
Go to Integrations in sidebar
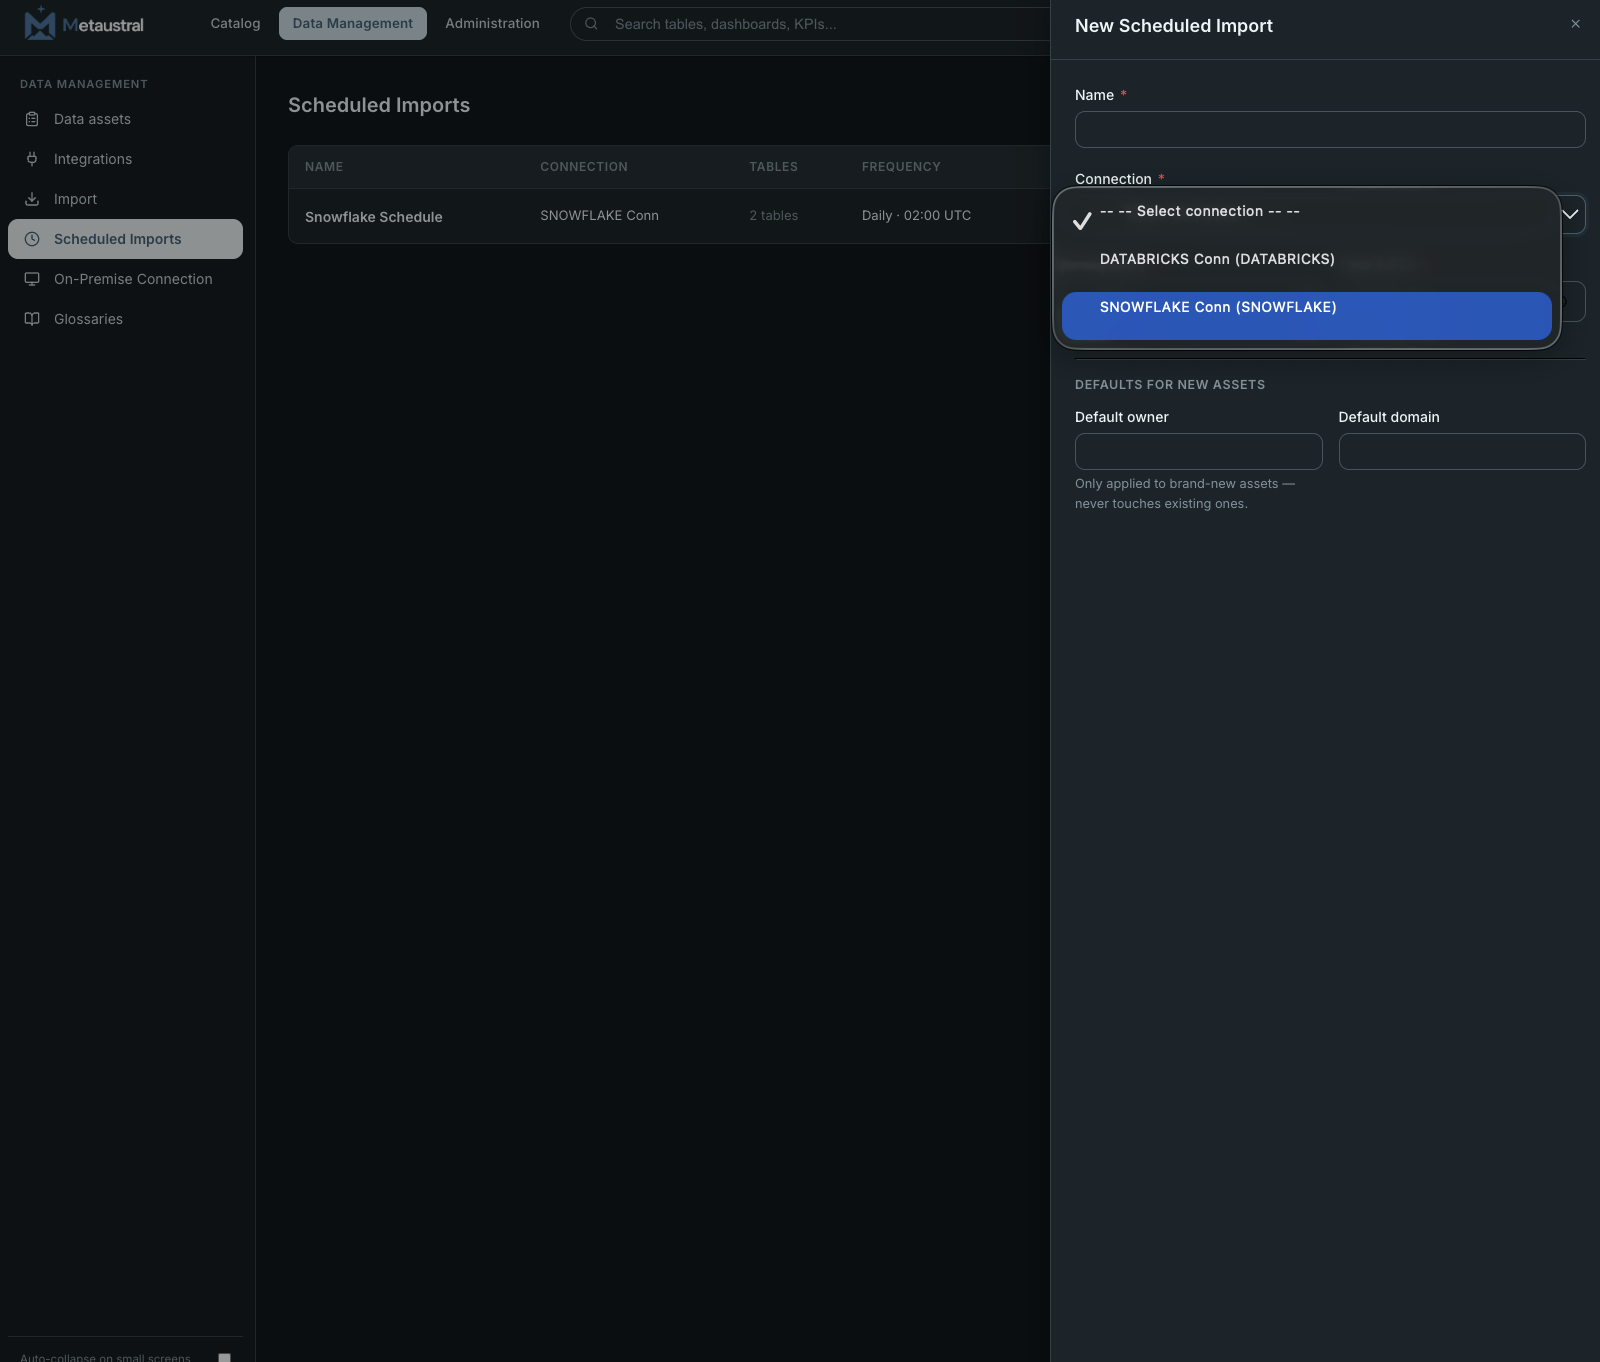[x=125, y=159]
